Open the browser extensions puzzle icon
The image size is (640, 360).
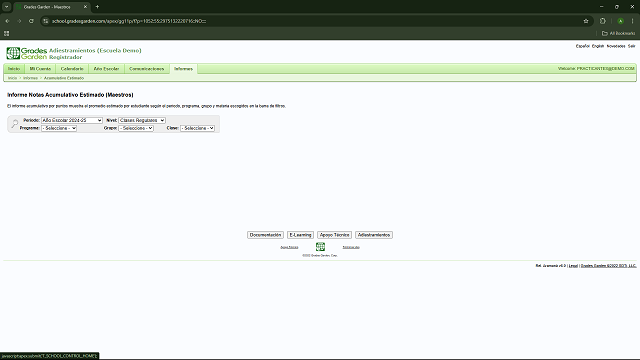coord(603,21)
